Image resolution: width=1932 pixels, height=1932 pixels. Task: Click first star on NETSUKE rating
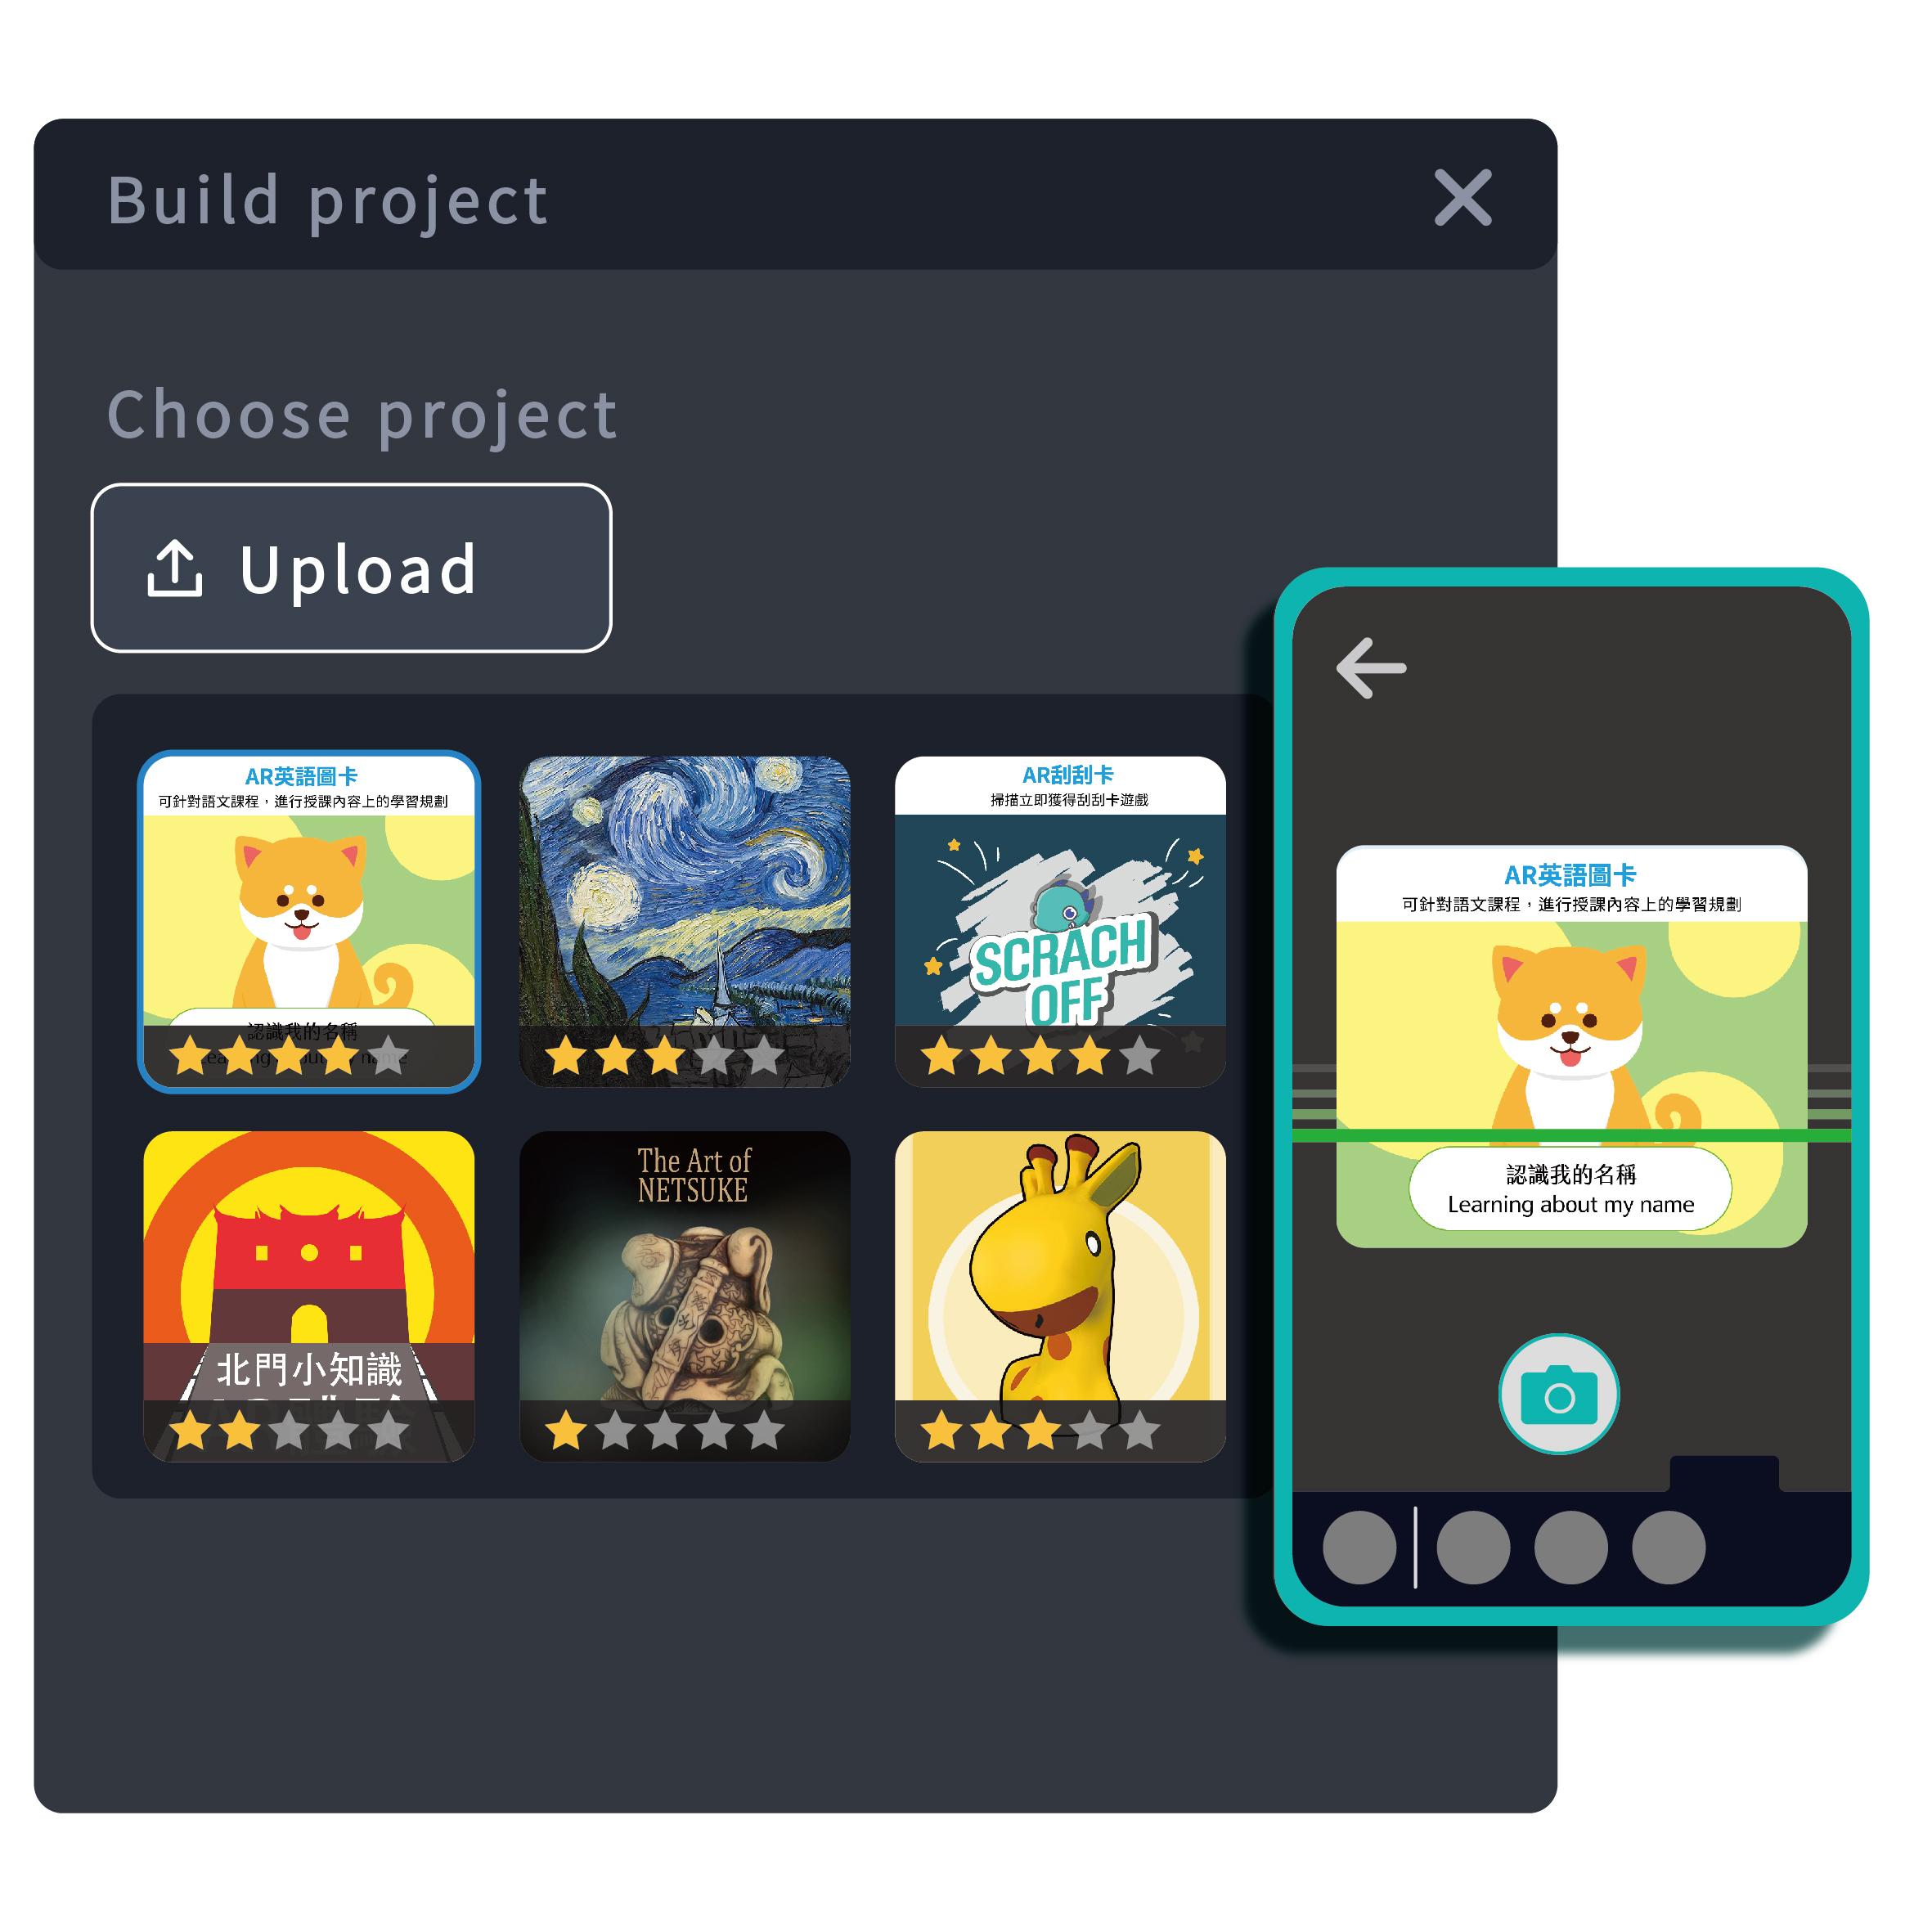click(x=566, y=1430)
